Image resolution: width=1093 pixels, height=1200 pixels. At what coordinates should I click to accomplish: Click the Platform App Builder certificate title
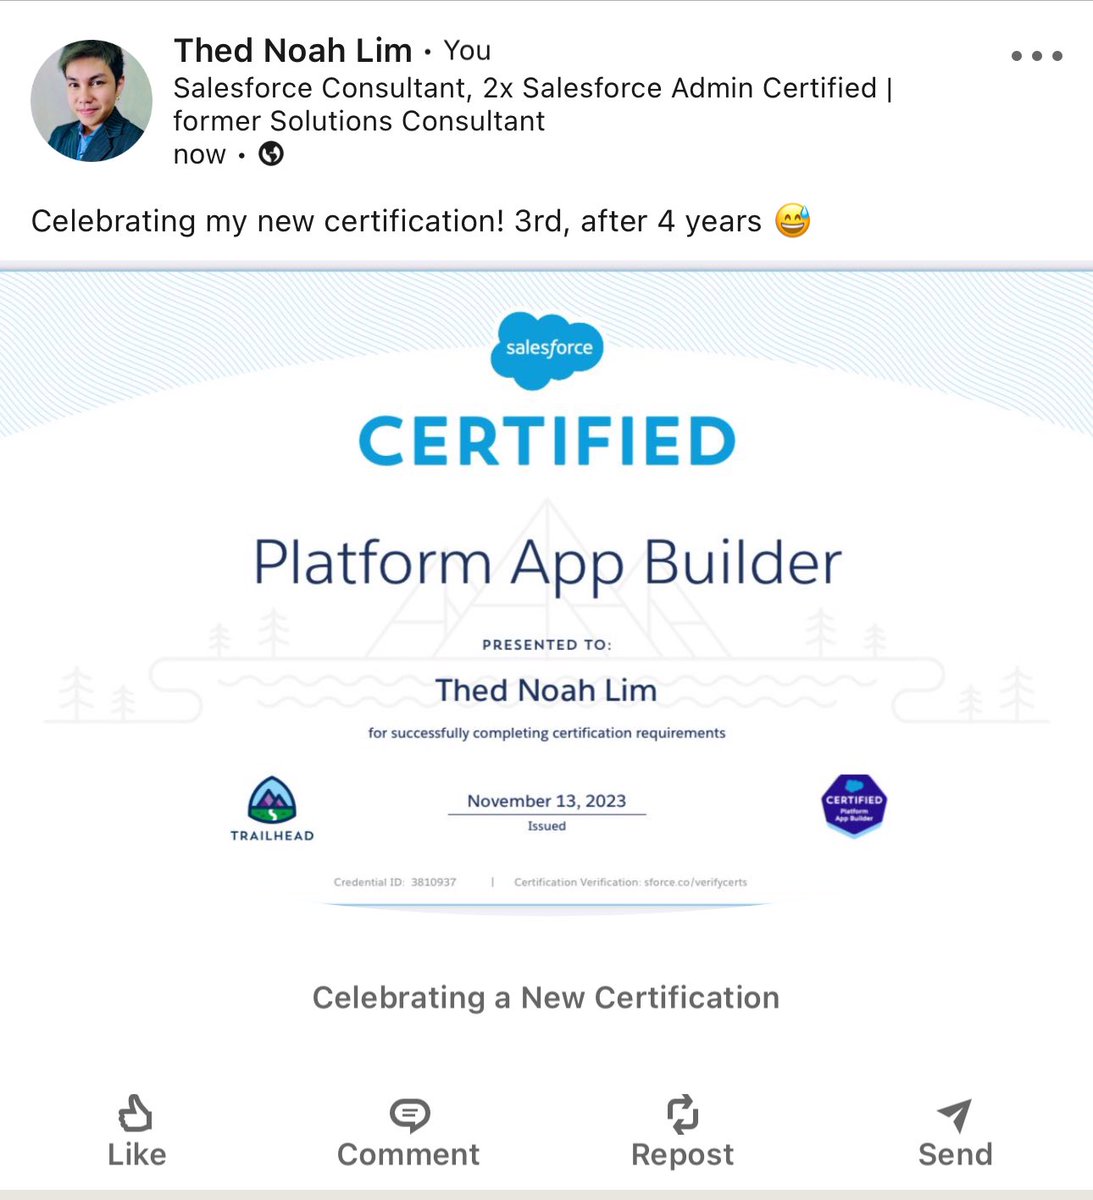coord(547,563)
